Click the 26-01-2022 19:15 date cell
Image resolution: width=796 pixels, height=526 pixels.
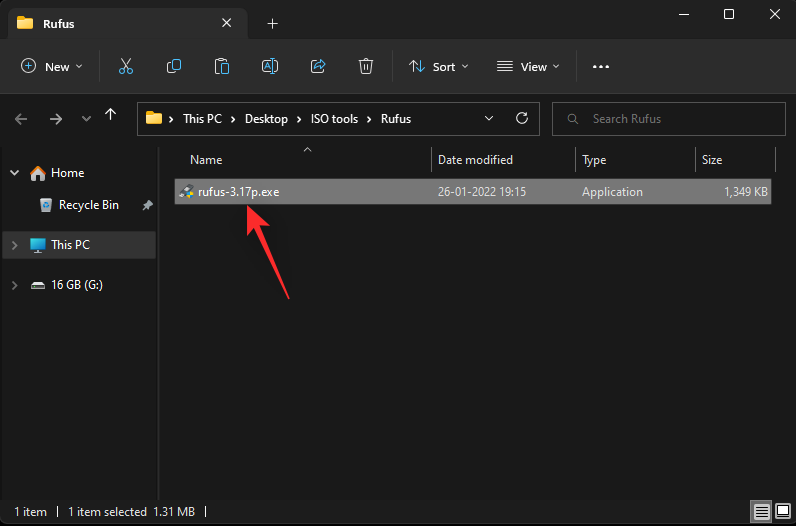tap(482, 192)
